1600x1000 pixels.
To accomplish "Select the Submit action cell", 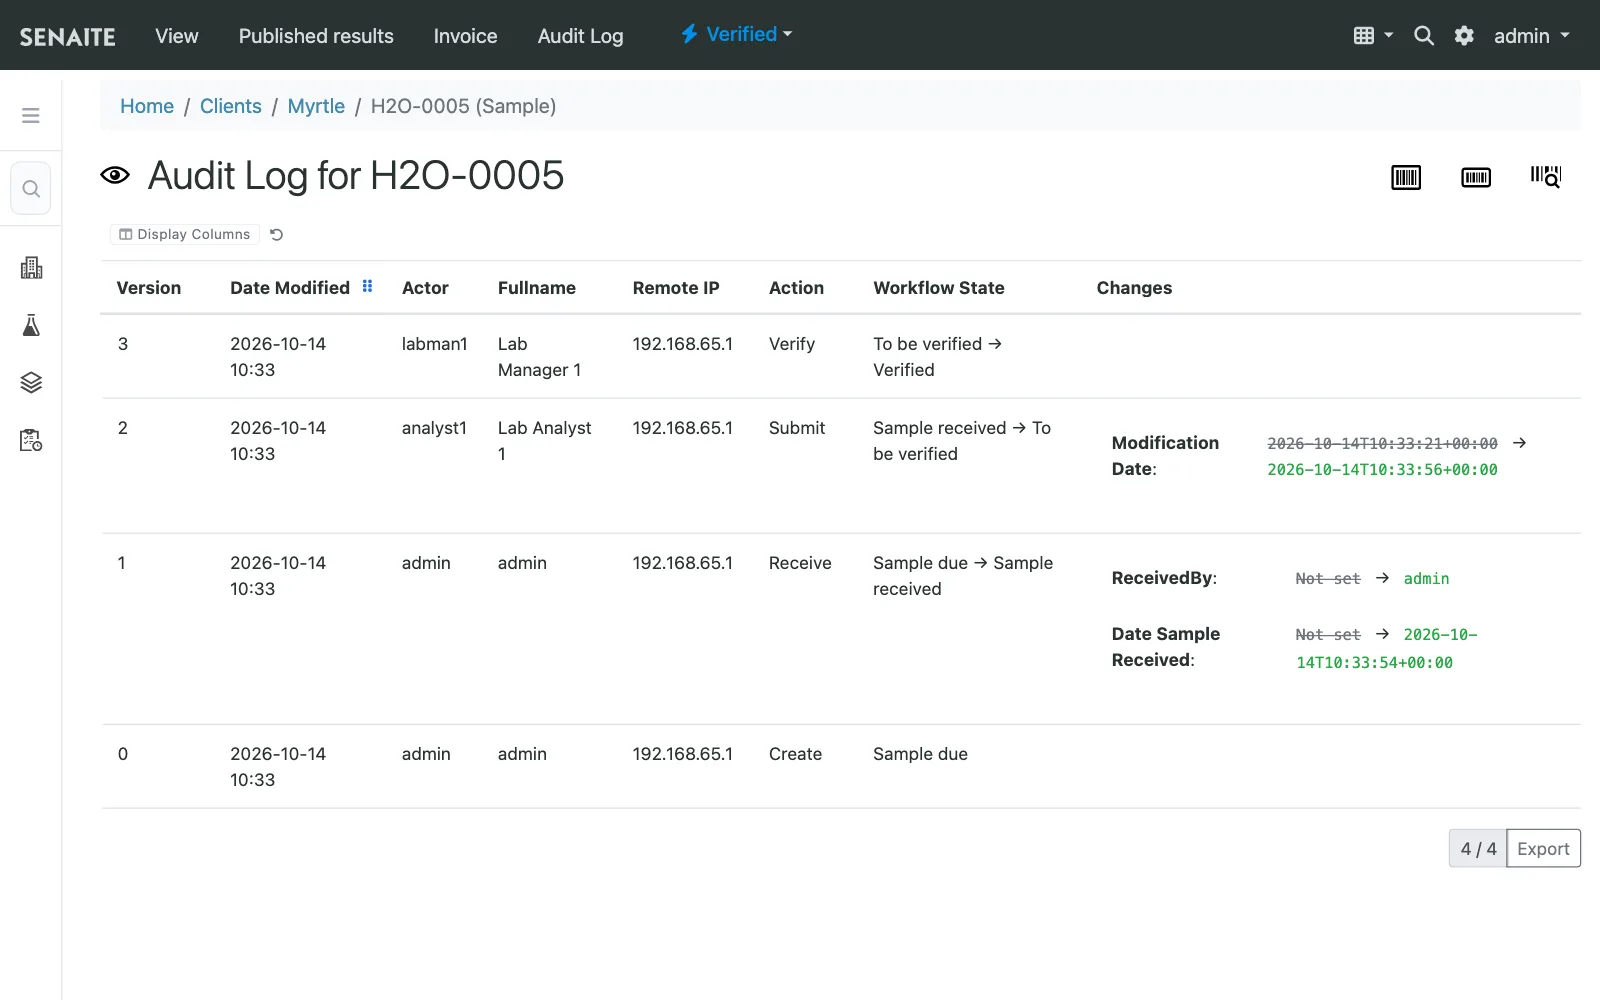I will pos(797,428).
